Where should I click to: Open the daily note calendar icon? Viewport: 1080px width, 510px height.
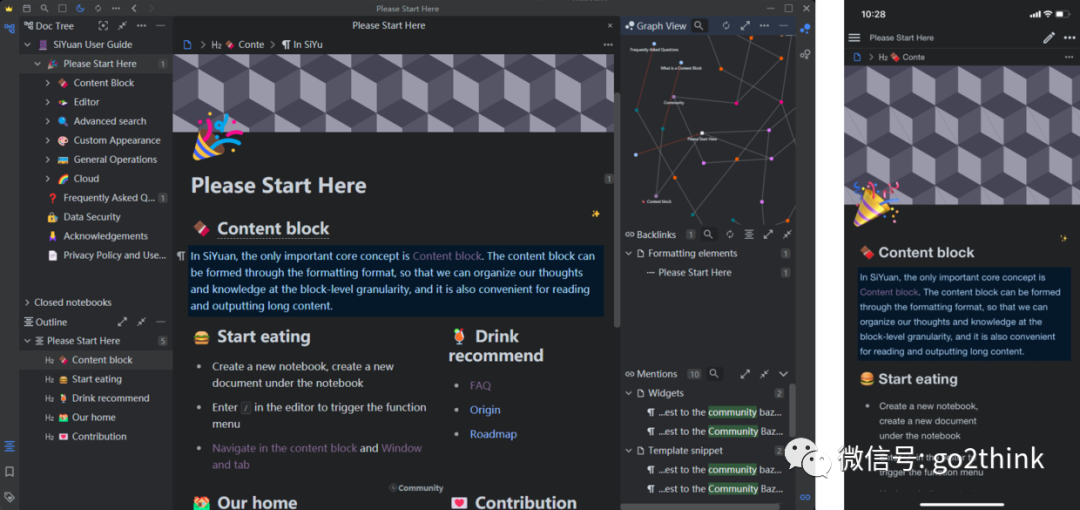[27, 8]
